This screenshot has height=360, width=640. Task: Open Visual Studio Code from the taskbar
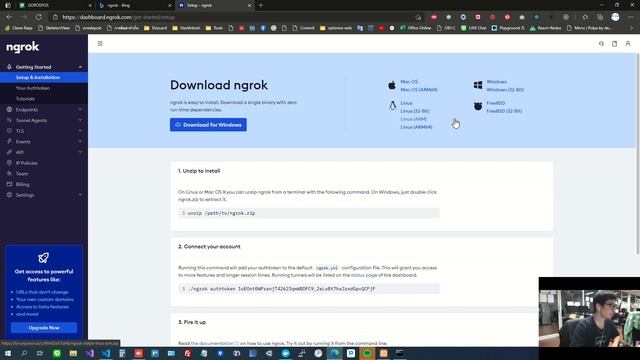click(106, 353)
